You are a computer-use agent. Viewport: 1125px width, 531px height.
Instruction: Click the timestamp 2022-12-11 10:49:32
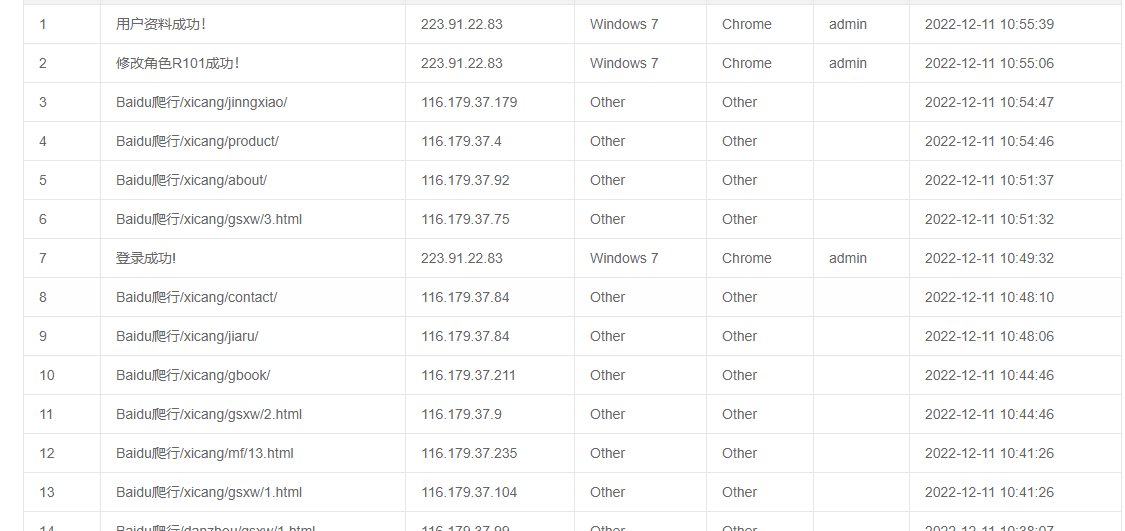click(989, 258)
